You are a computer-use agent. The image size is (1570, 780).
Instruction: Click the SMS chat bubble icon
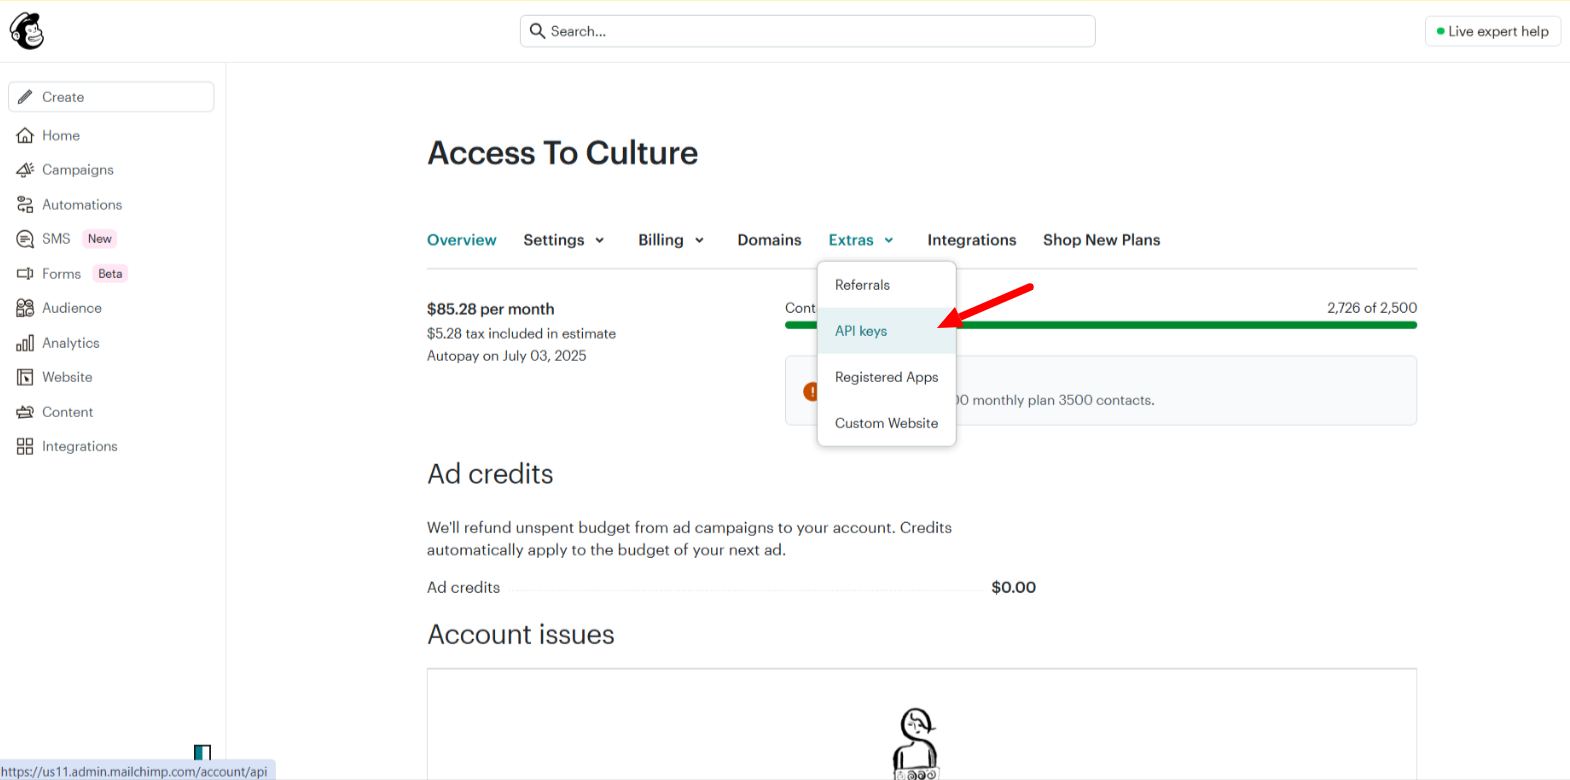click(x=25, y=239)
